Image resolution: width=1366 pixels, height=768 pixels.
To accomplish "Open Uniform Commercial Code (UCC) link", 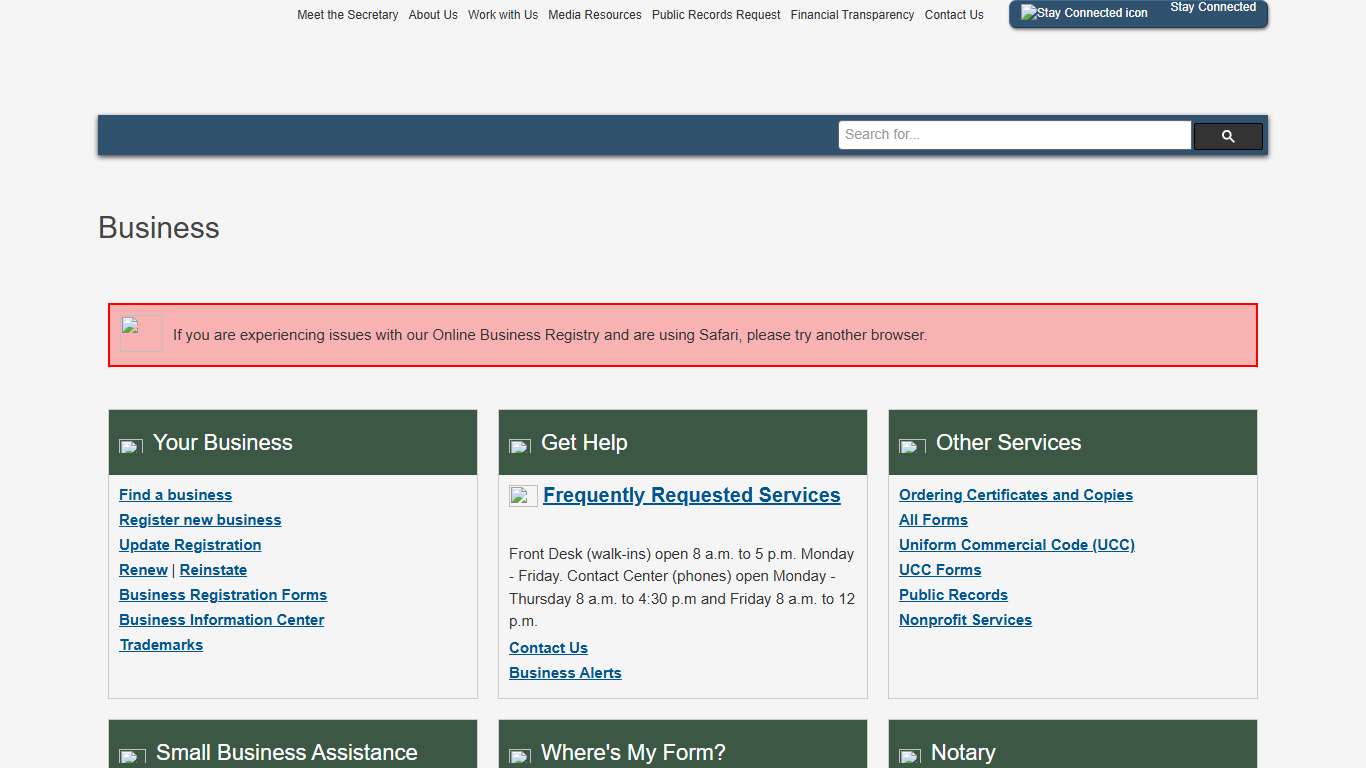I will pyautogui.click(x=1016, y=545).
